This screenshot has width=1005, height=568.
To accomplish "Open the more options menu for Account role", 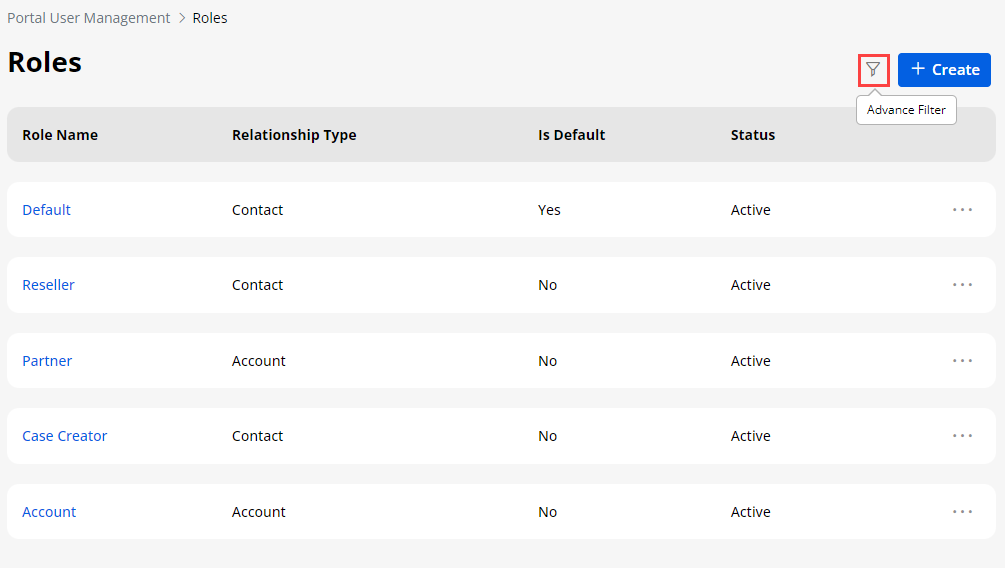I will coord(962,512).
